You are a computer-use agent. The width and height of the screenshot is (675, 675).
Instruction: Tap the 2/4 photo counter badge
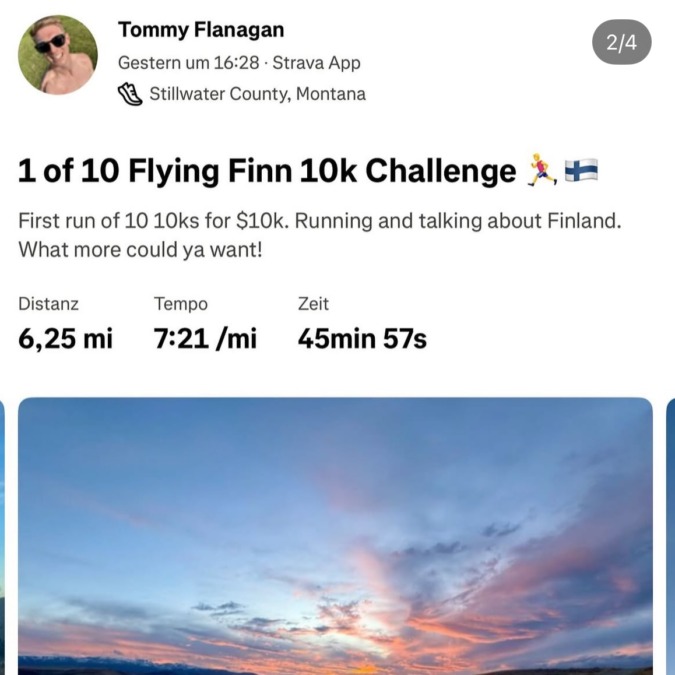click(621, 43)
